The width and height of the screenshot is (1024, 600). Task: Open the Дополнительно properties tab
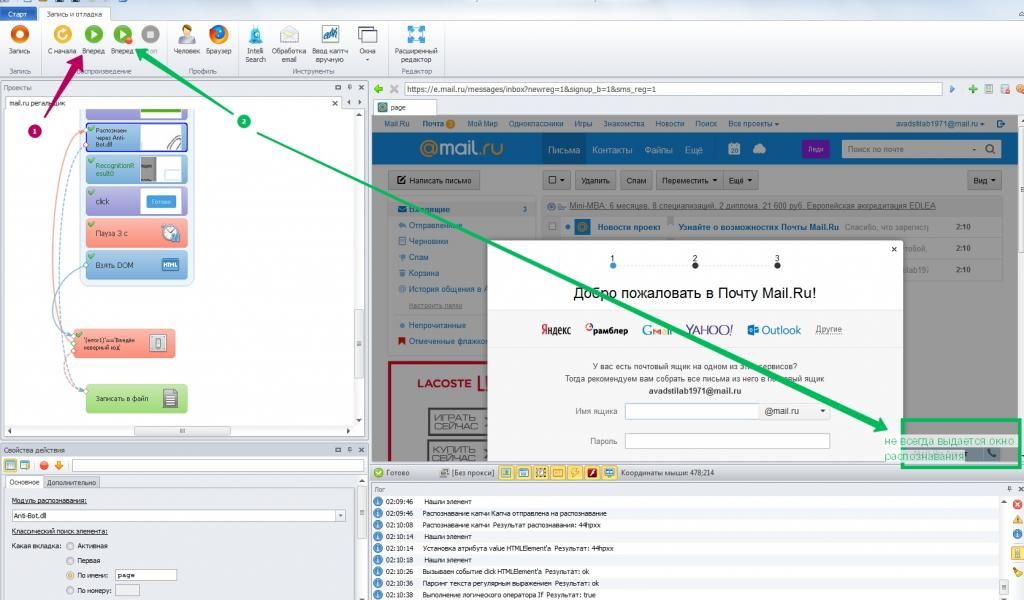[x=71, y=482]
